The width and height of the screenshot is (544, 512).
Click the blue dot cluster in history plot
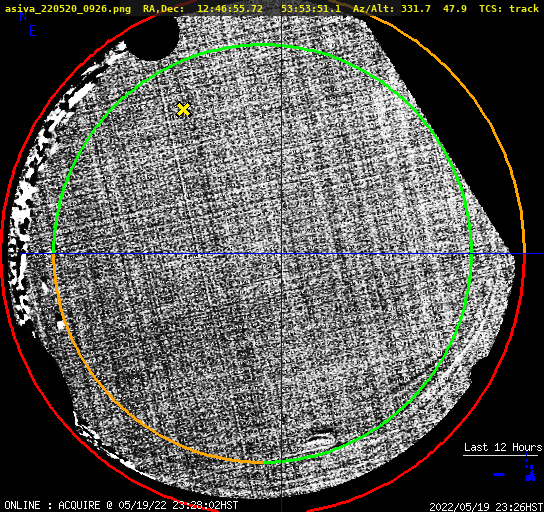pos(530,473)
